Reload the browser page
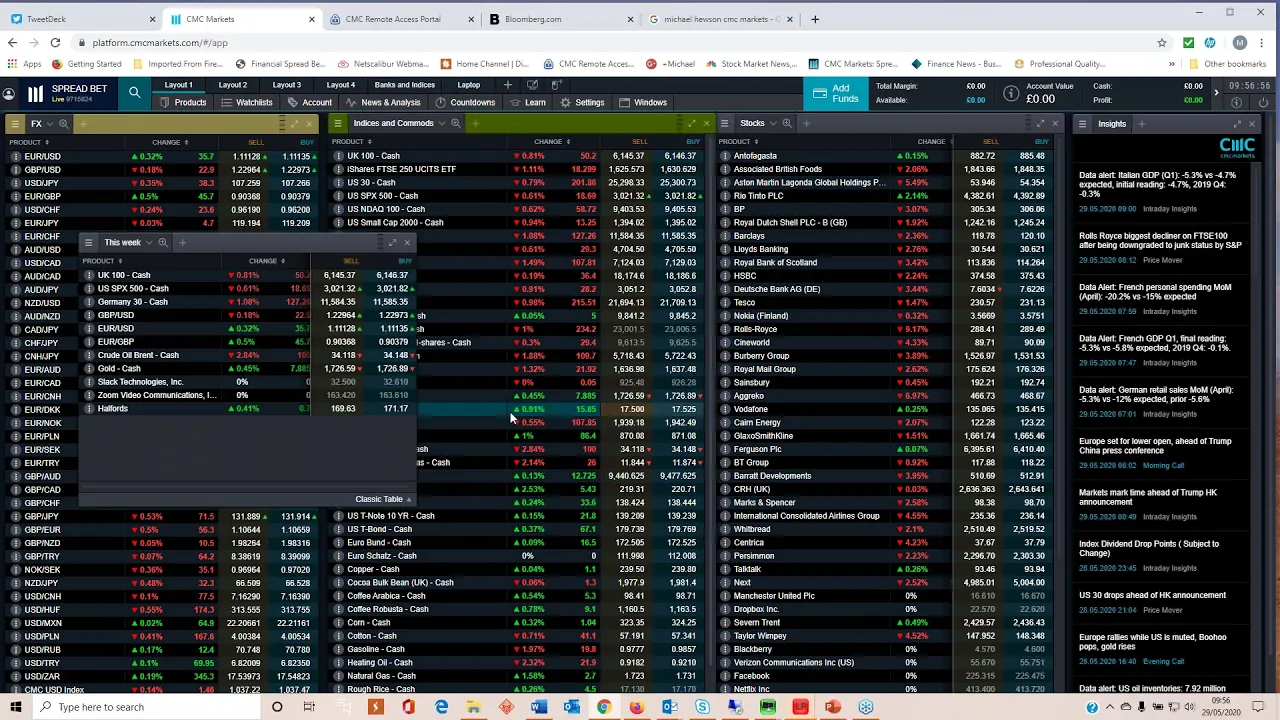This screenshot has width=1280, height=720. (55, 43)
